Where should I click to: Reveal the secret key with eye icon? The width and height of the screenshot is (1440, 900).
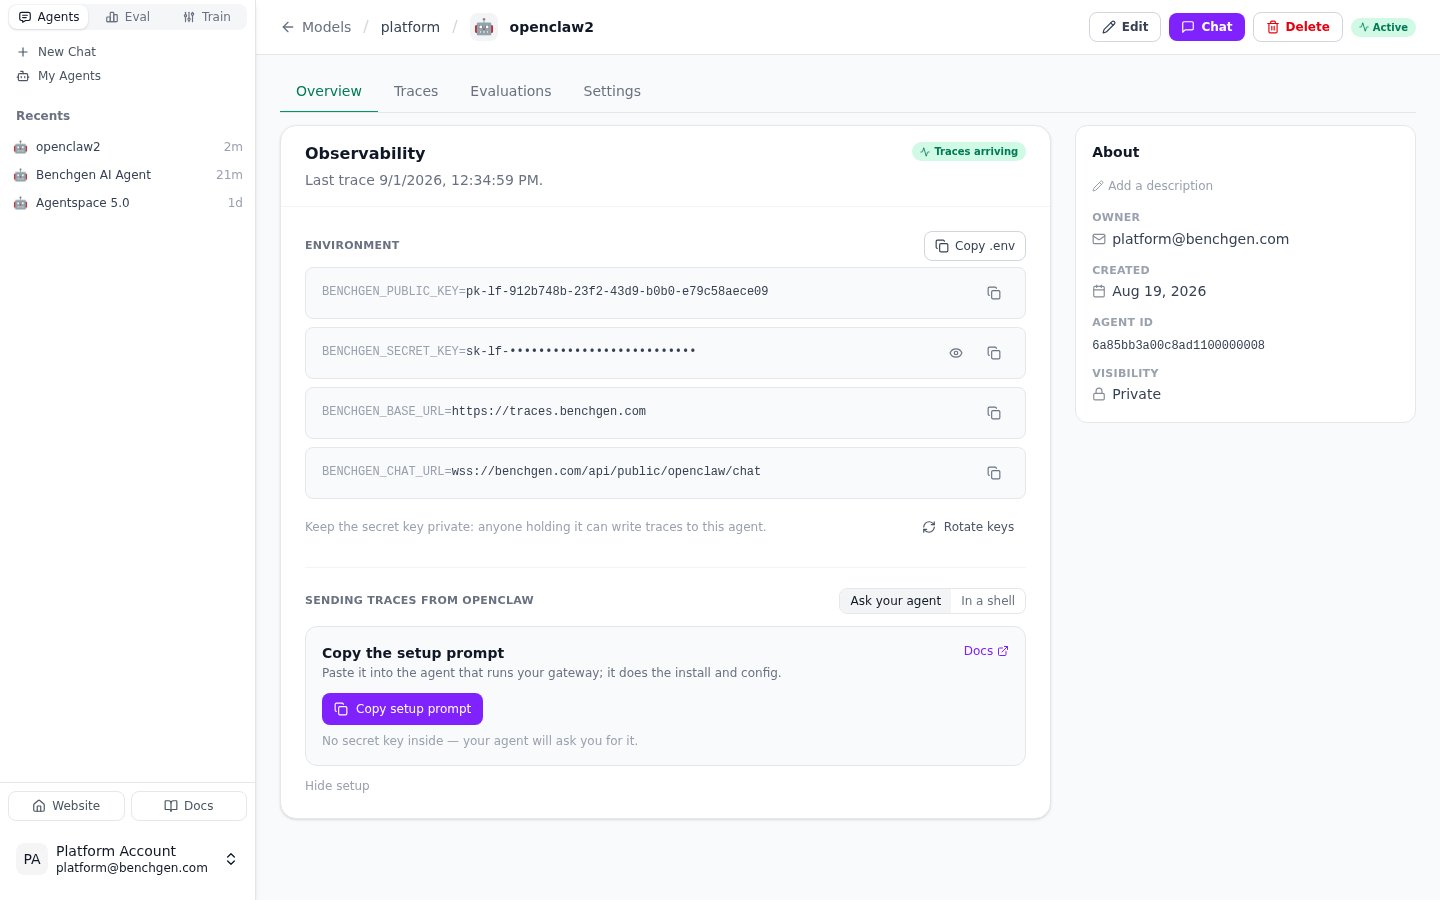(x=956, y=353)
